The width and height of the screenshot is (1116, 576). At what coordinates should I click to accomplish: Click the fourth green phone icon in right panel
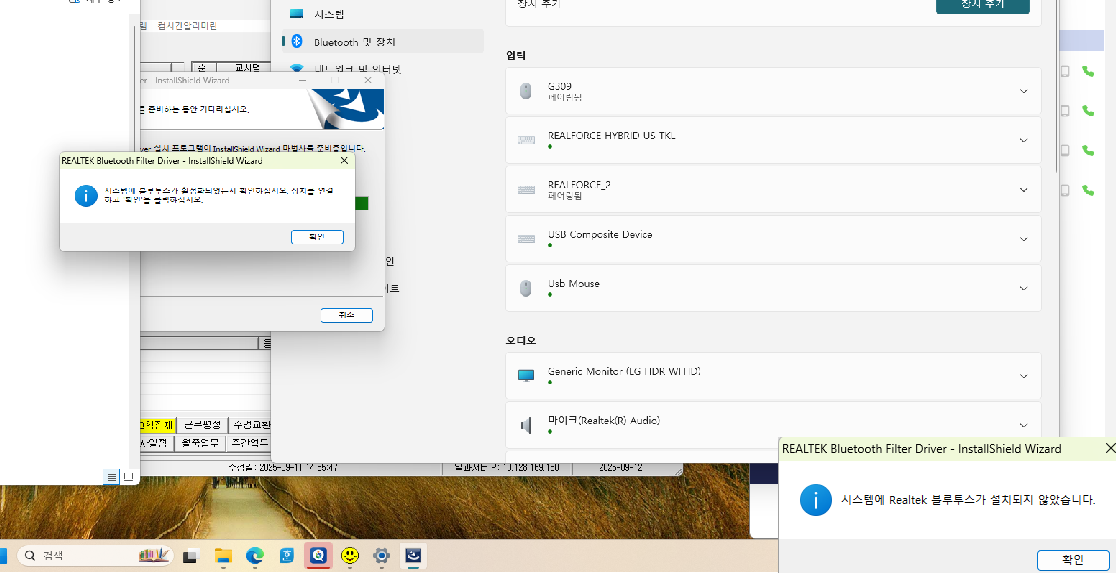coord(1088,190)
